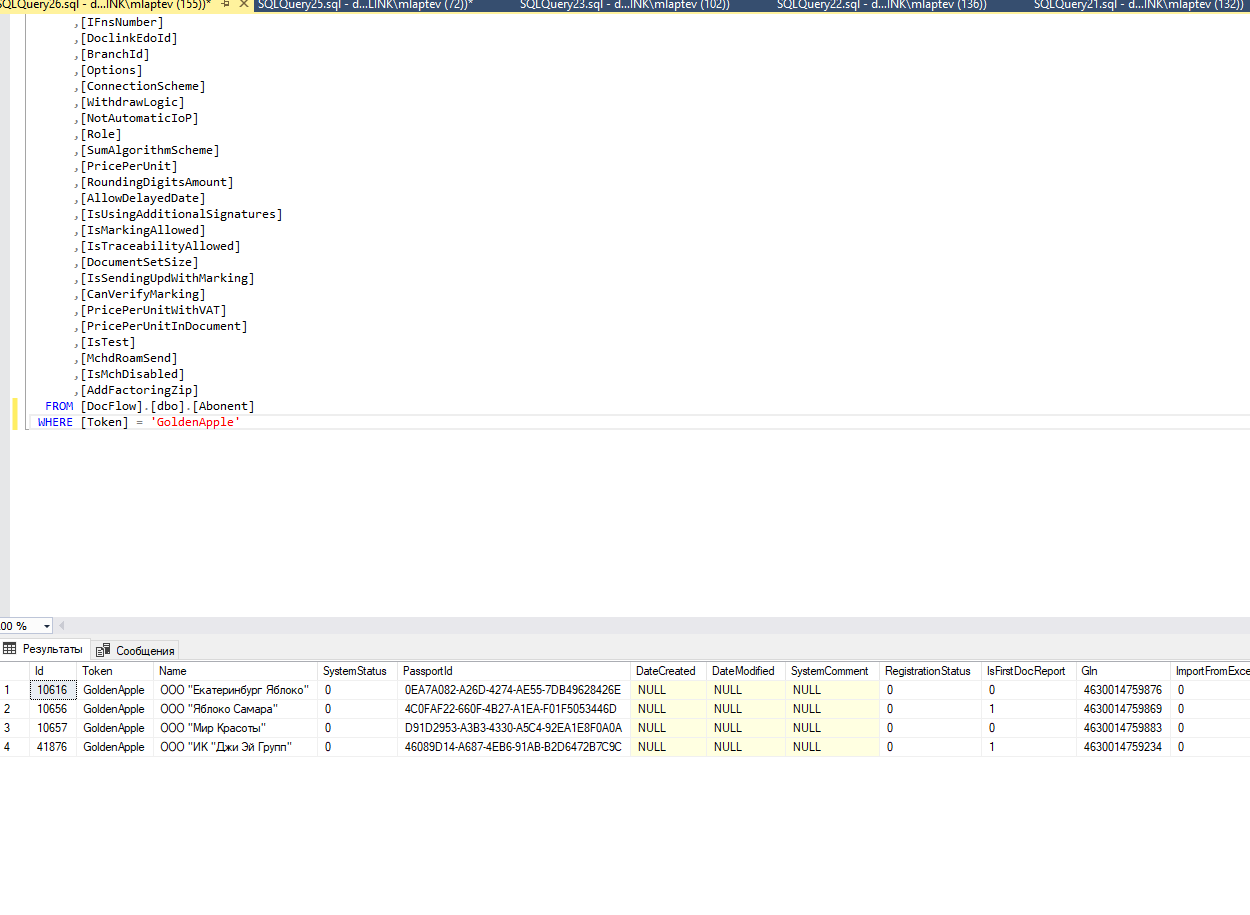
Task: Select result row 1 via its row header
Action: (15, 690)
